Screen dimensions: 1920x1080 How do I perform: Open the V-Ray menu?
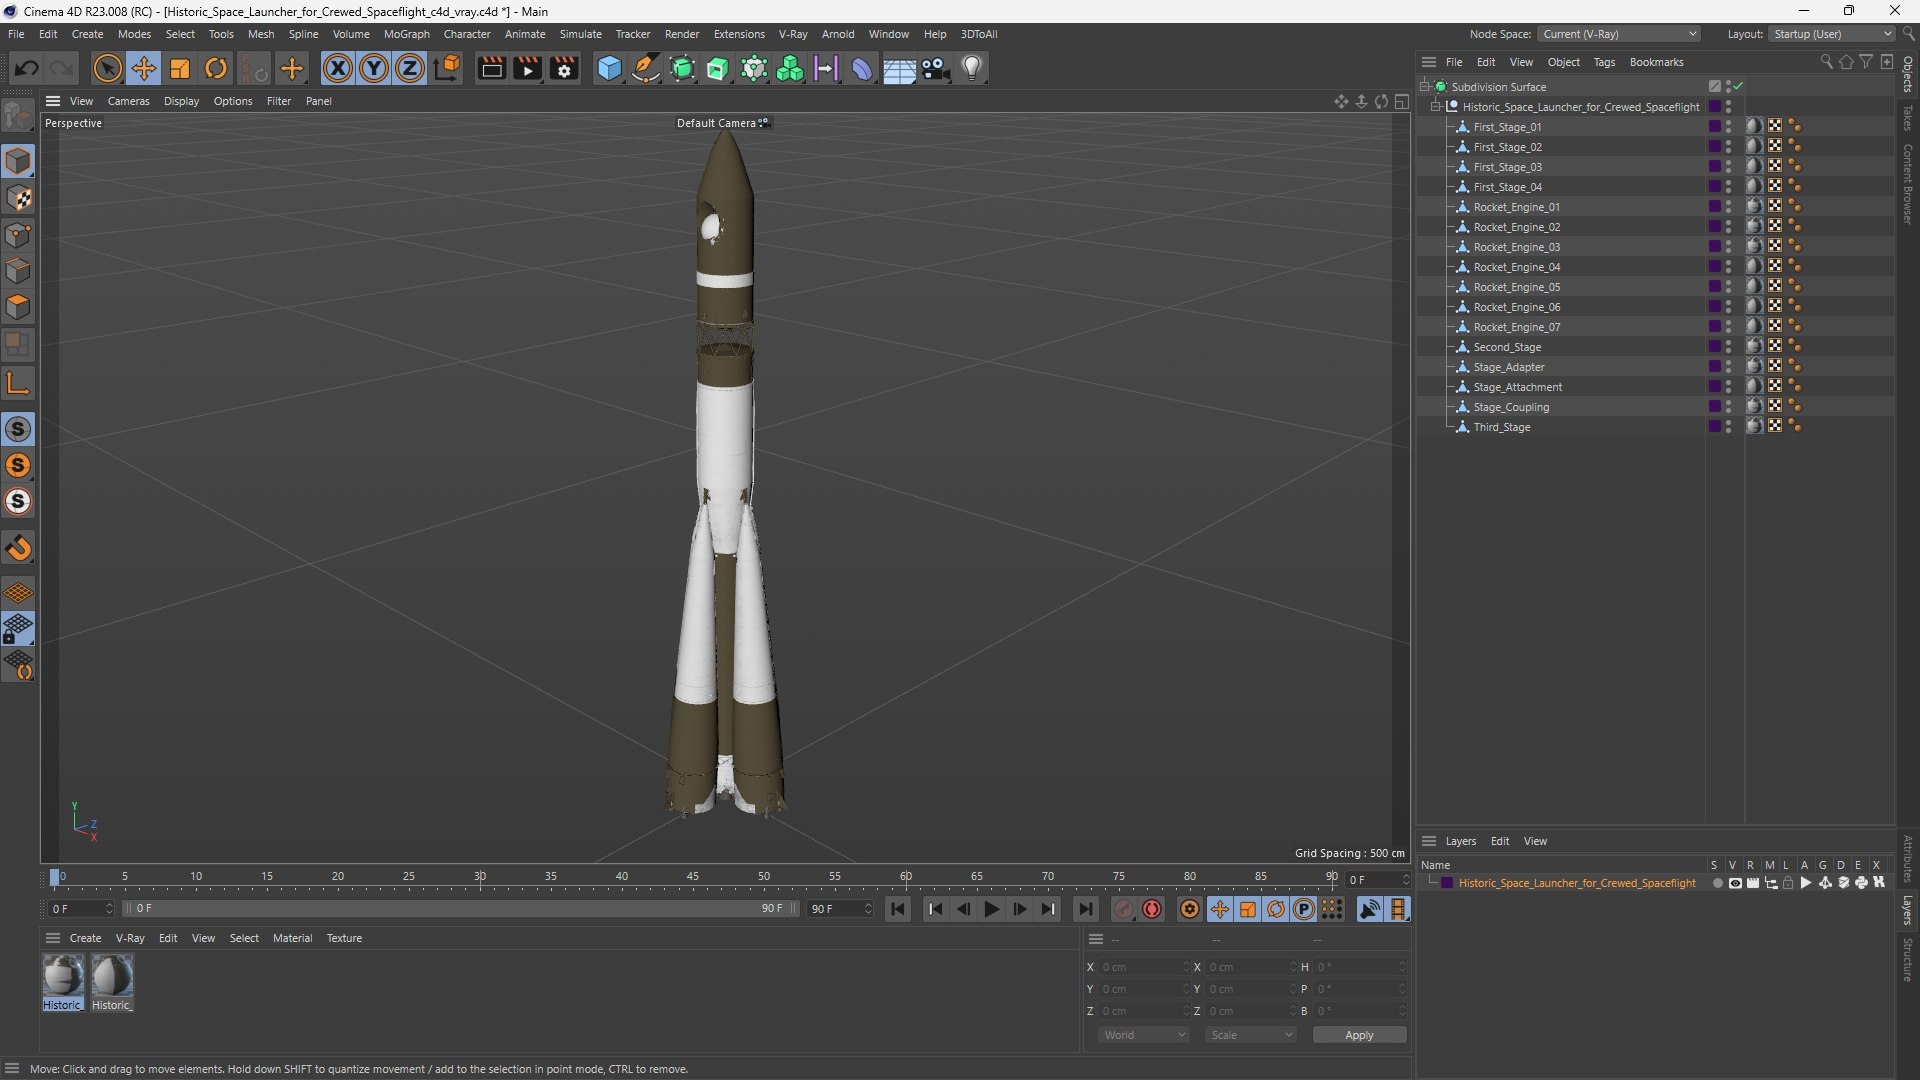click(x=793, y=34)
